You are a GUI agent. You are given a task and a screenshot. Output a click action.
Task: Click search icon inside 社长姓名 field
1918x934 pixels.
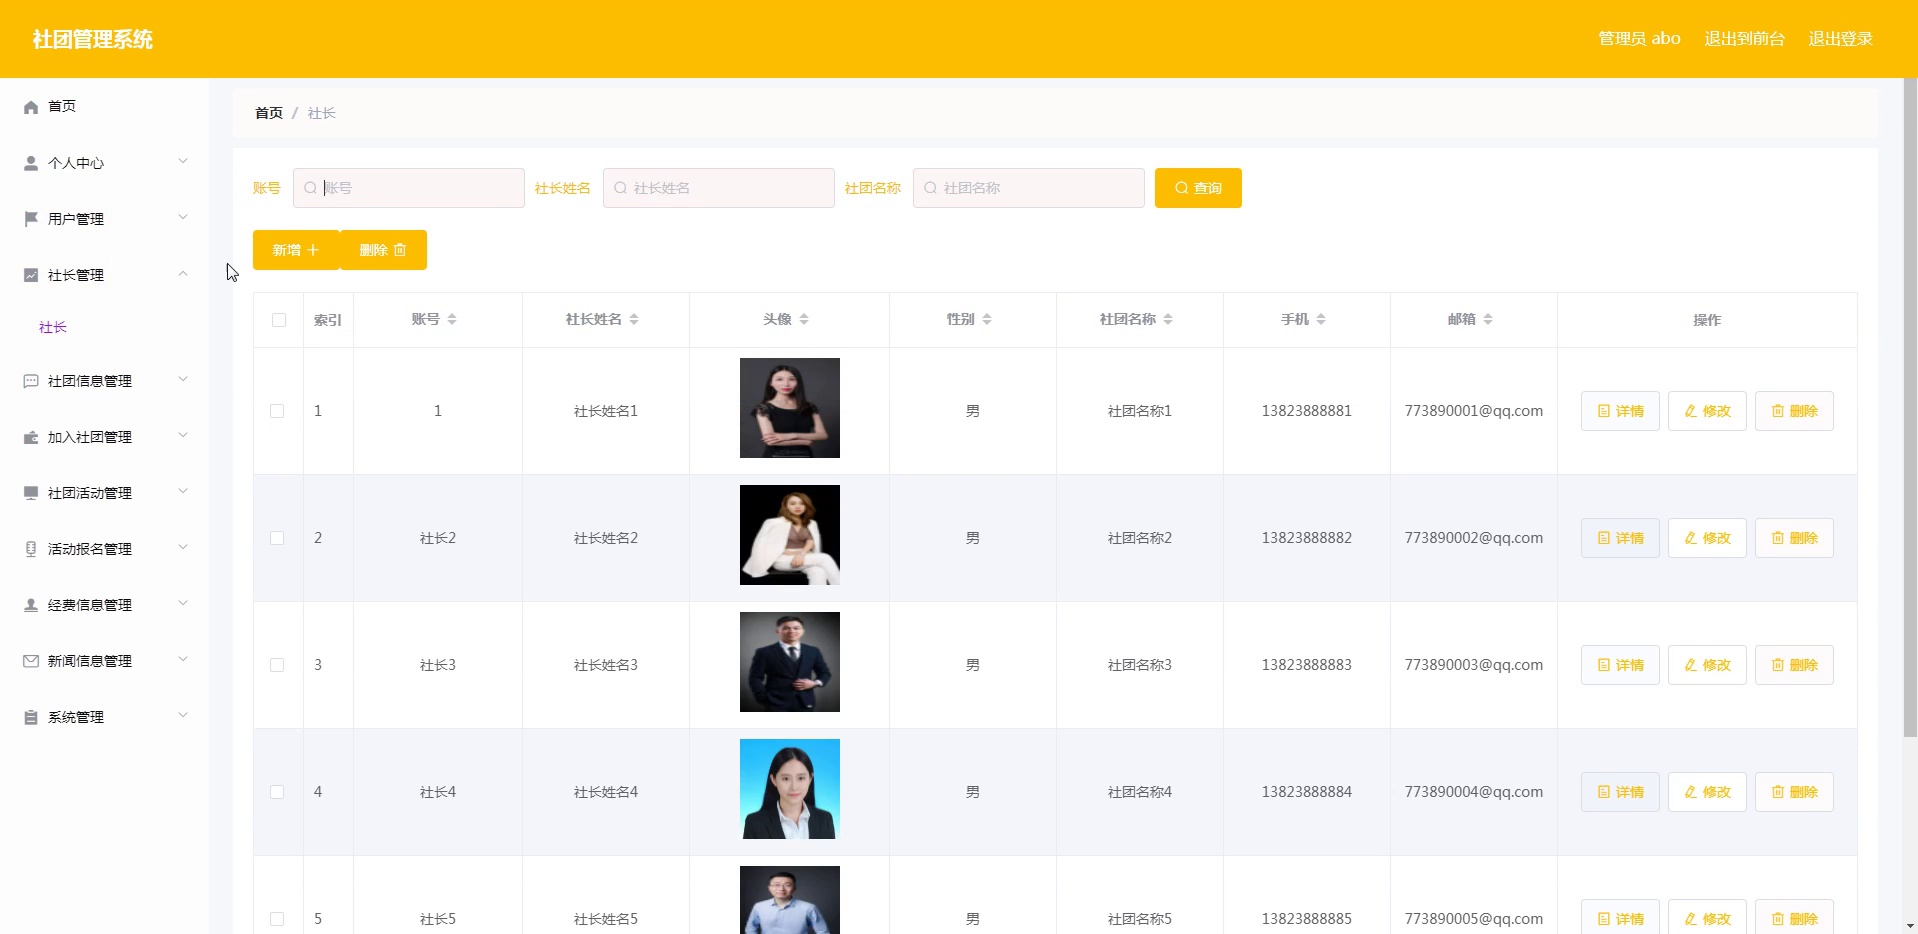tap(620, 188)
